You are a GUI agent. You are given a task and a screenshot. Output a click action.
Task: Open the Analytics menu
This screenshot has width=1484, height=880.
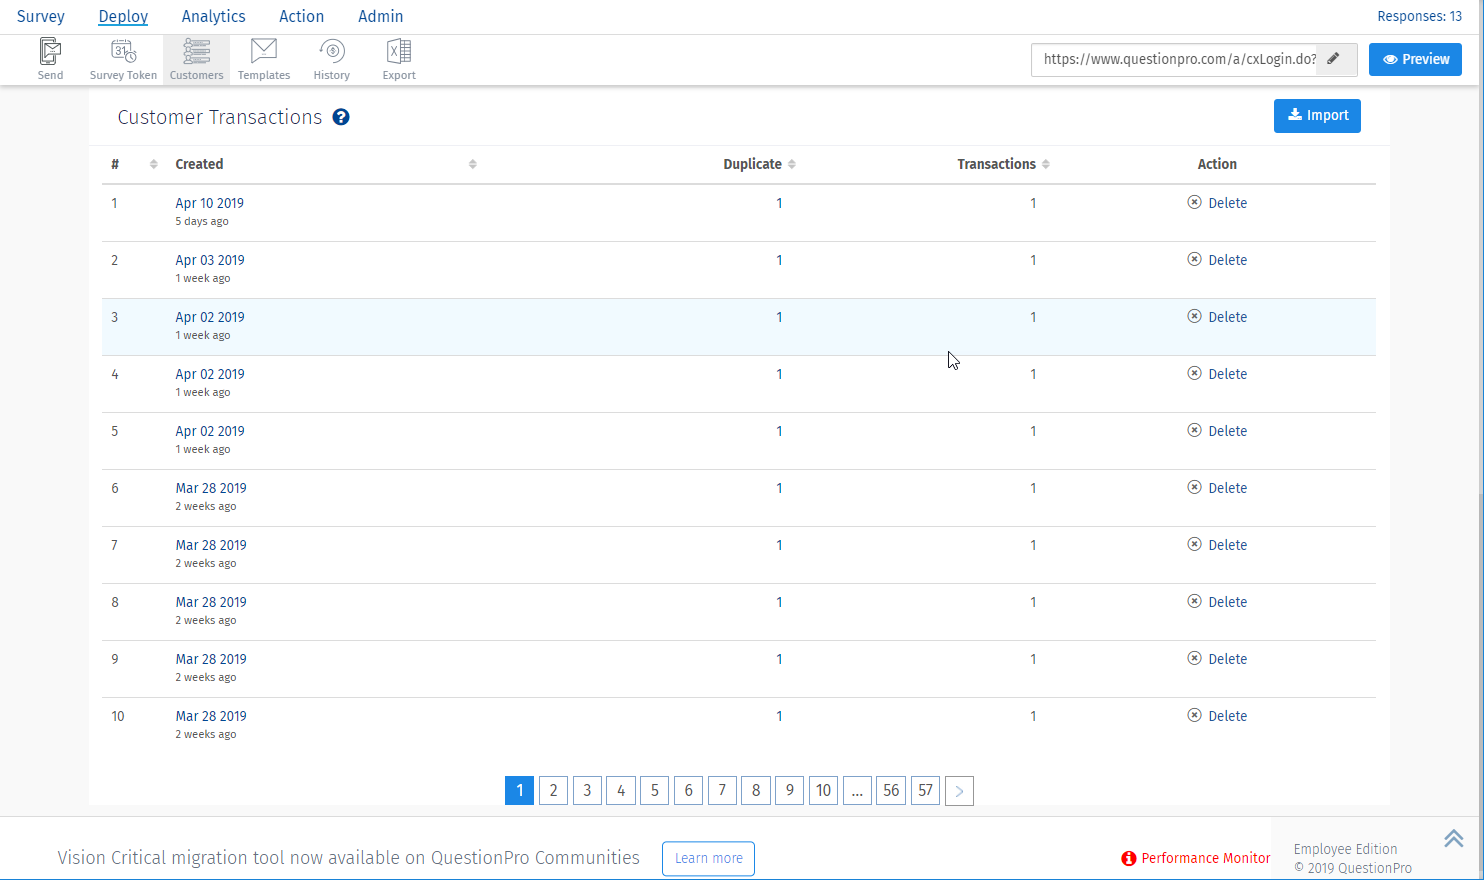[x=213, y=16]
